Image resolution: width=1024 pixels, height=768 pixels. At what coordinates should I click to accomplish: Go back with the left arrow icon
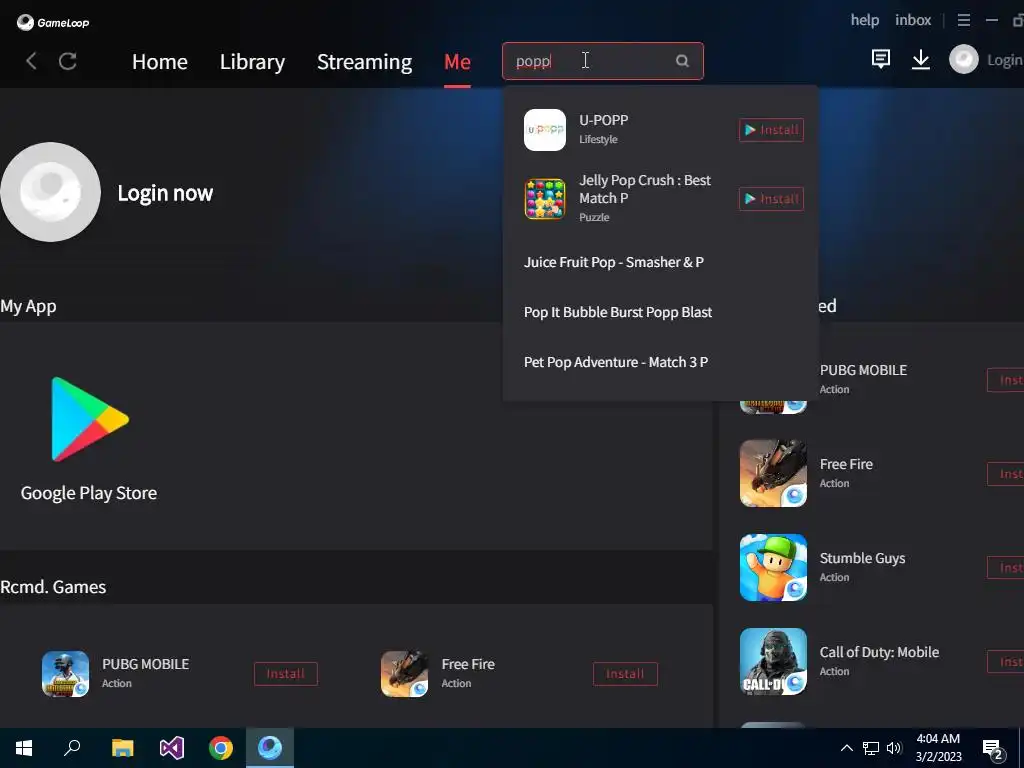(31, 61)
